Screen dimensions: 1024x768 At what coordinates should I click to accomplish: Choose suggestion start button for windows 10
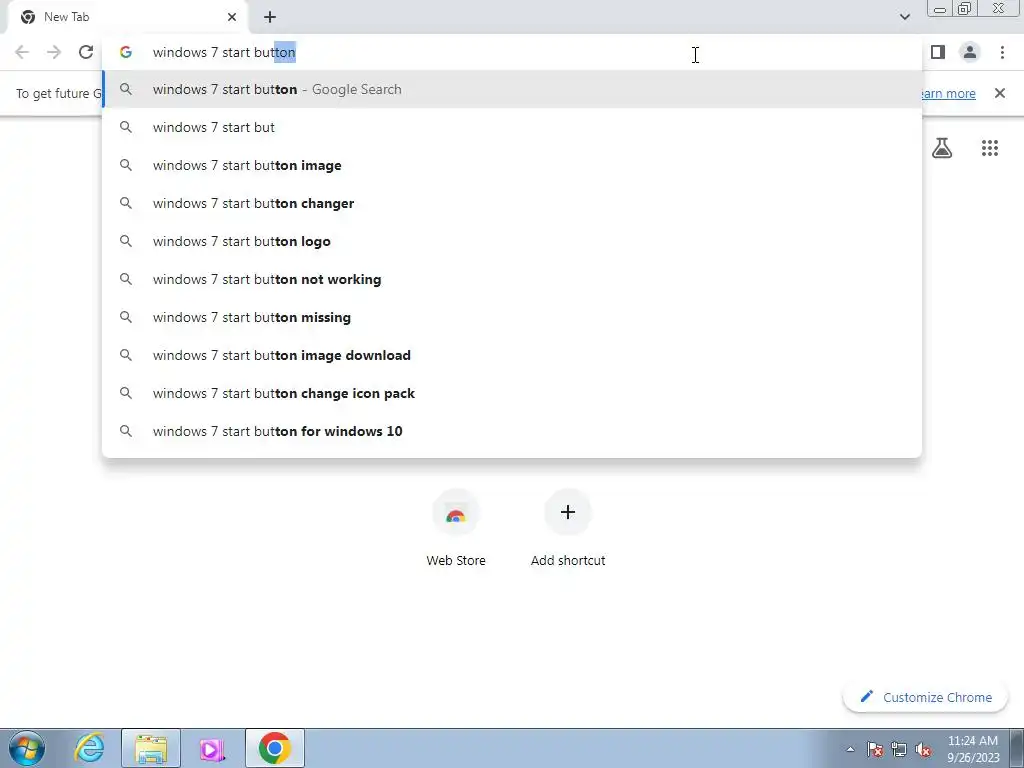(x=512, y=431)
